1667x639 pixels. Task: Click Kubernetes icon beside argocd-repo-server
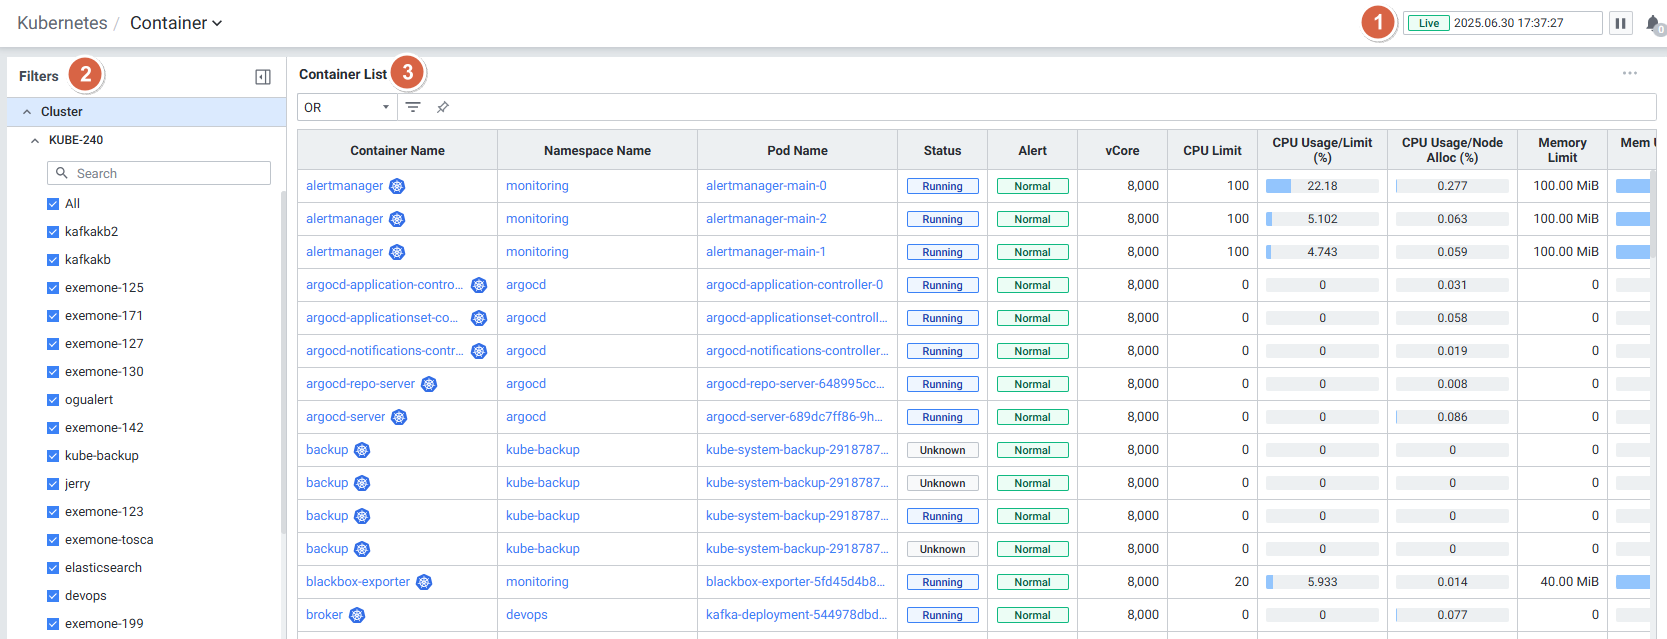[x=429, y=384]
